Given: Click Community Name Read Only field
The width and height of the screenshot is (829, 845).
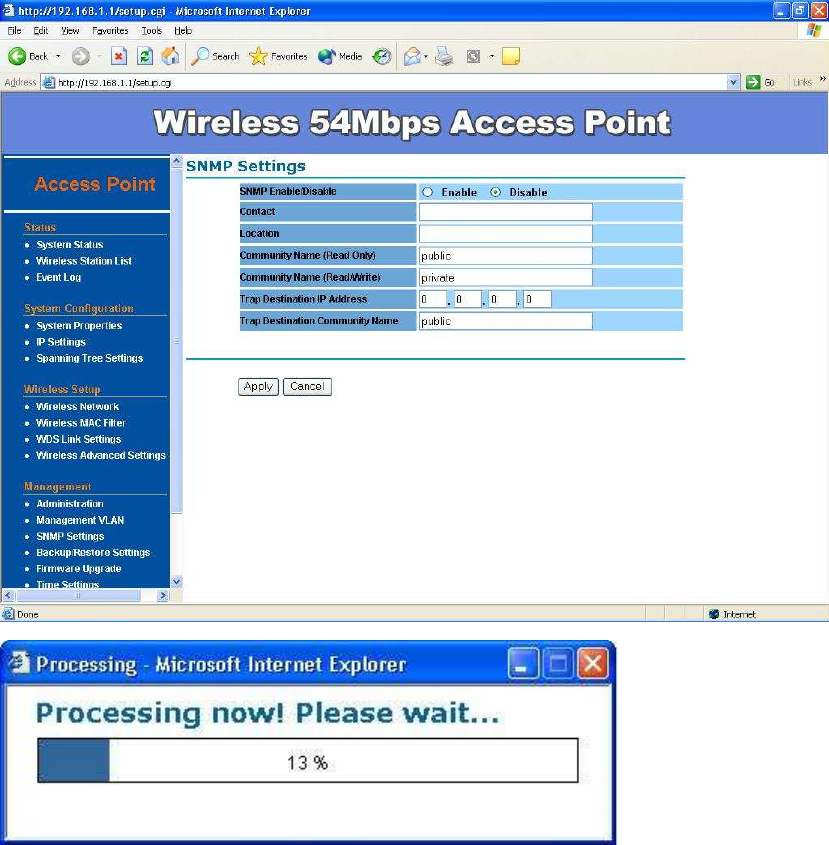Looking at the screenshot, I should tap(506, 255).
